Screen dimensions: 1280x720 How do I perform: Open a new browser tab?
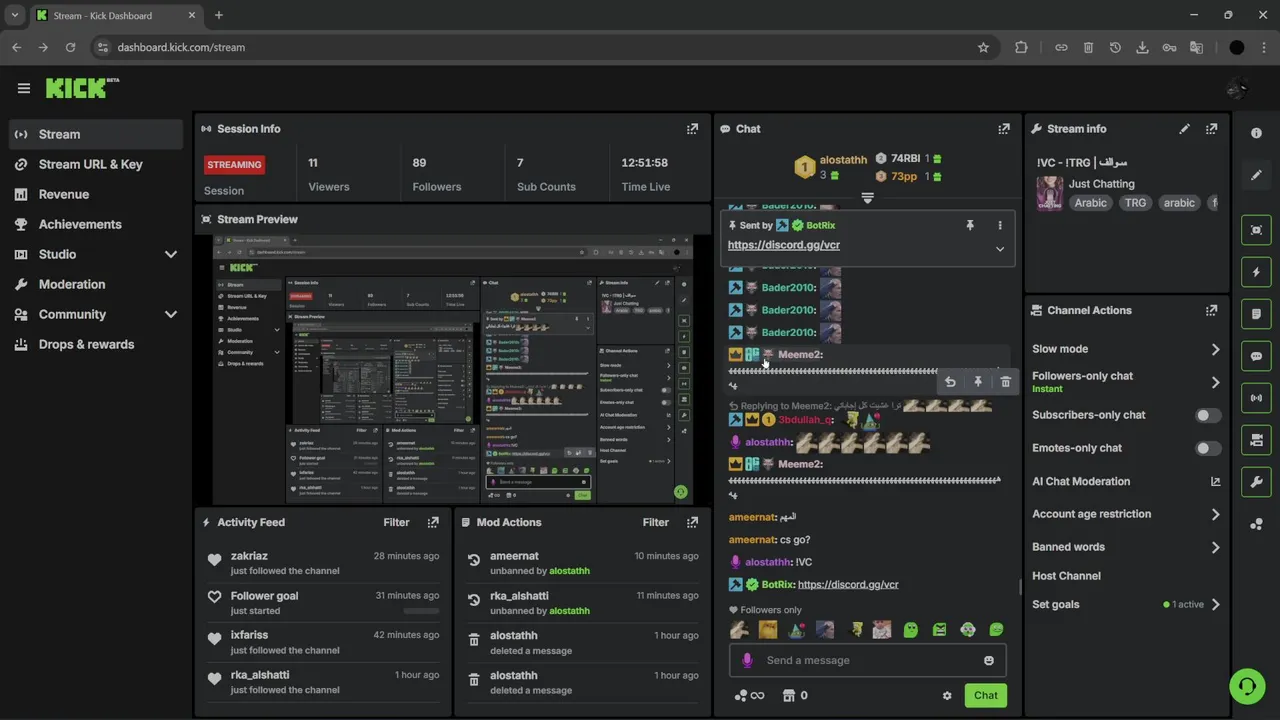click(218, 15)
